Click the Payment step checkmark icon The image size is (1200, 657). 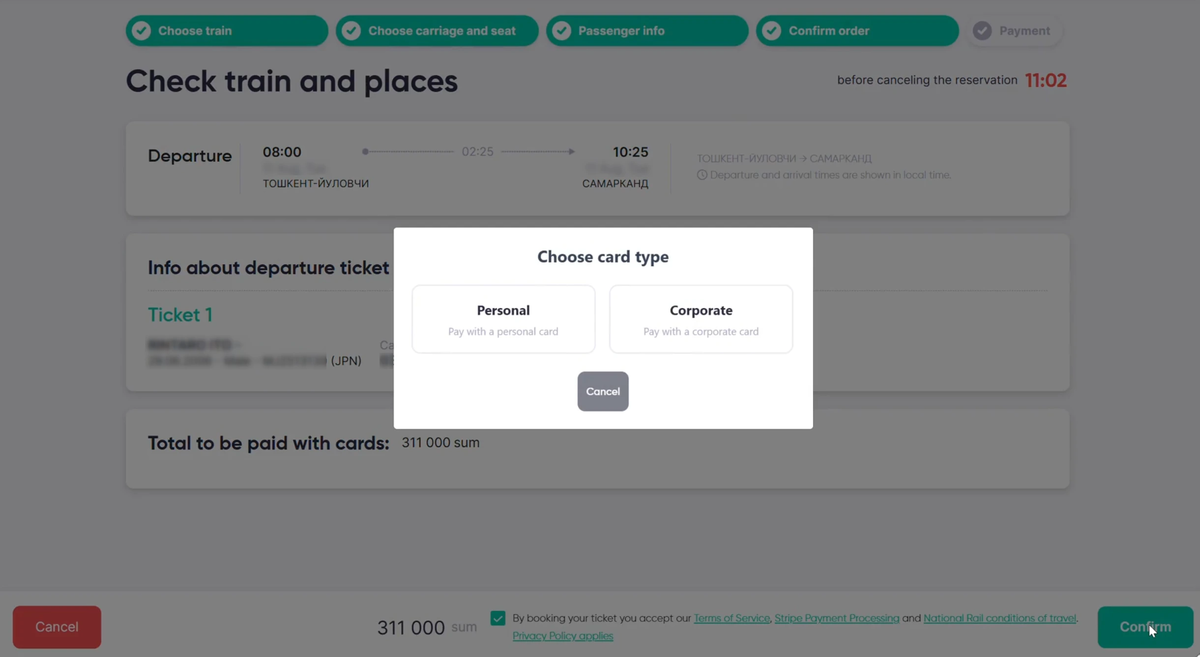pyautogui.click(x=982, y=31)
